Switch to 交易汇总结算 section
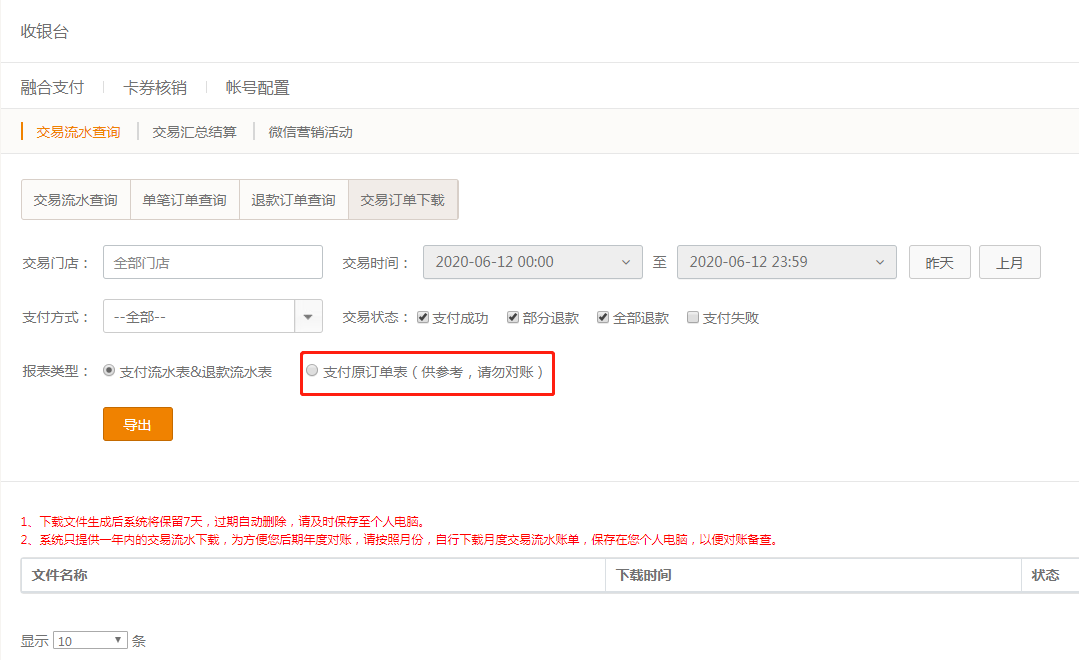This screenshot has height=660, width=1079. click(x=194, y=131)
